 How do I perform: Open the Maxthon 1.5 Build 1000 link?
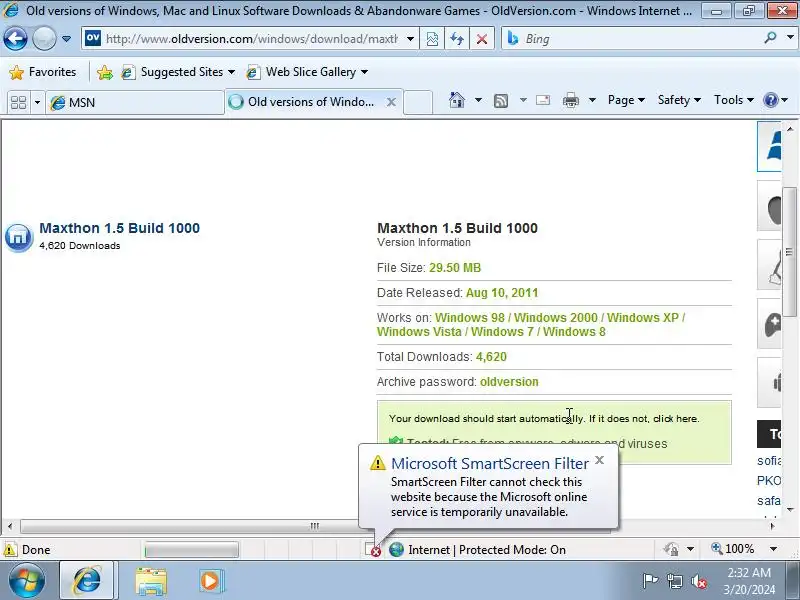[119, 228]
